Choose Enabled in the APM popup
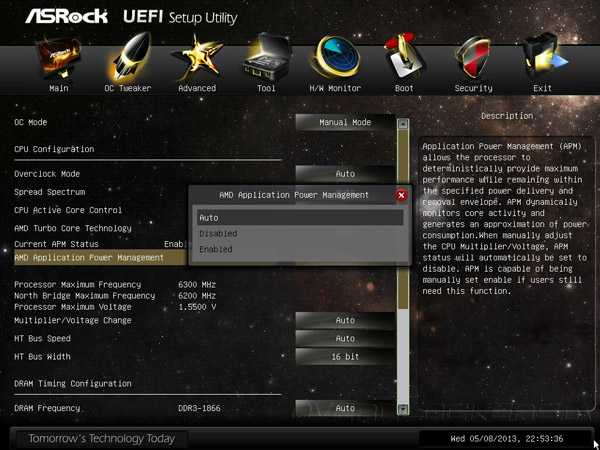 (x=300, y=249)
